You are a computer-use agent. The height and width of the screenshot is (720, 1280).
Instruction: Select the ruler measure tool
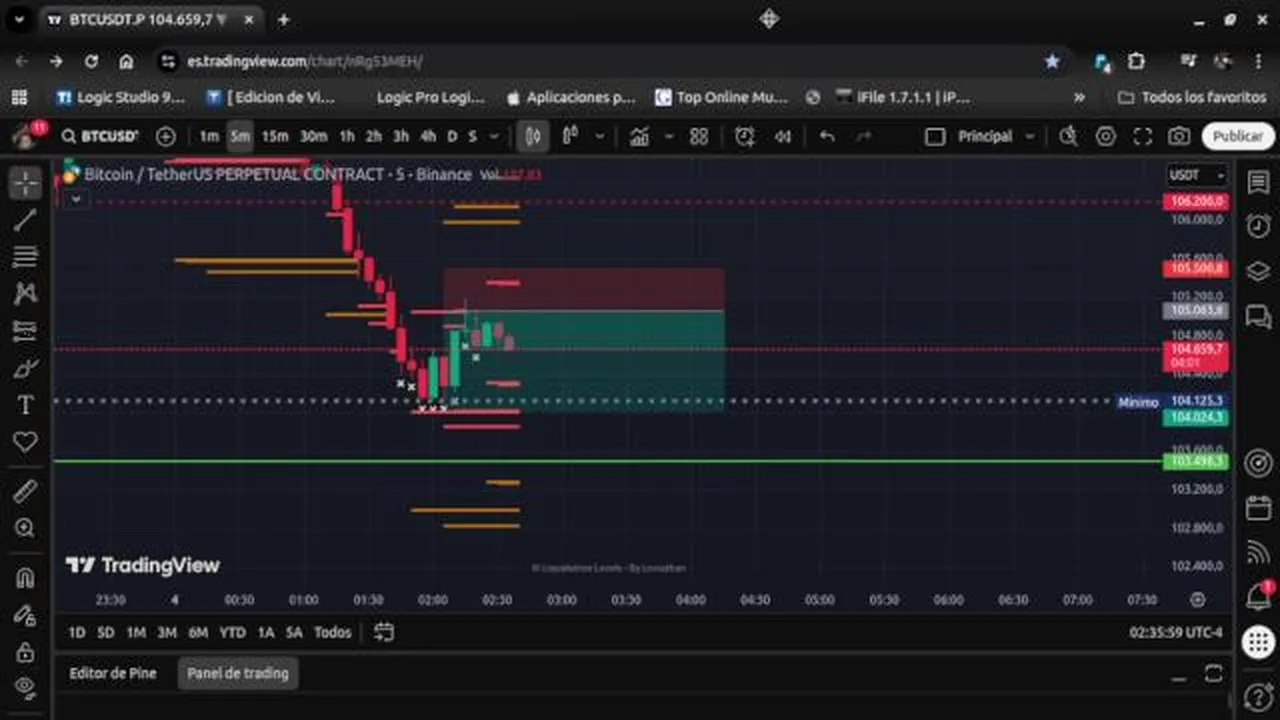[x=25, y=491]
